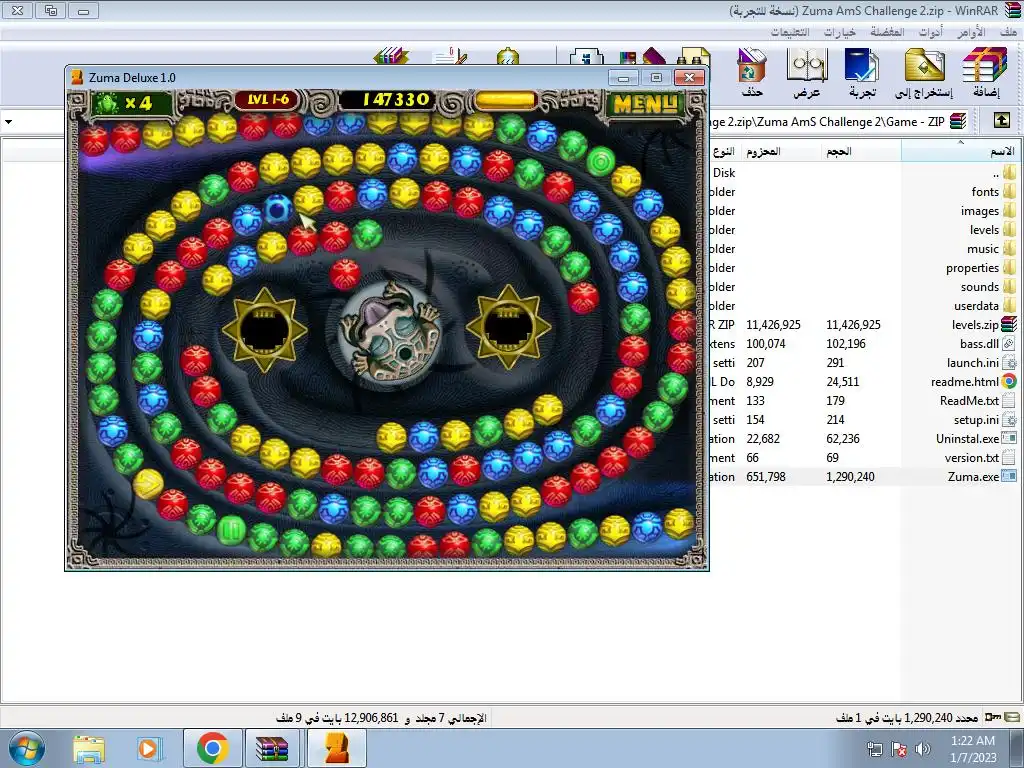Click the ZIP archive icon in the address bar

point(958,121)
